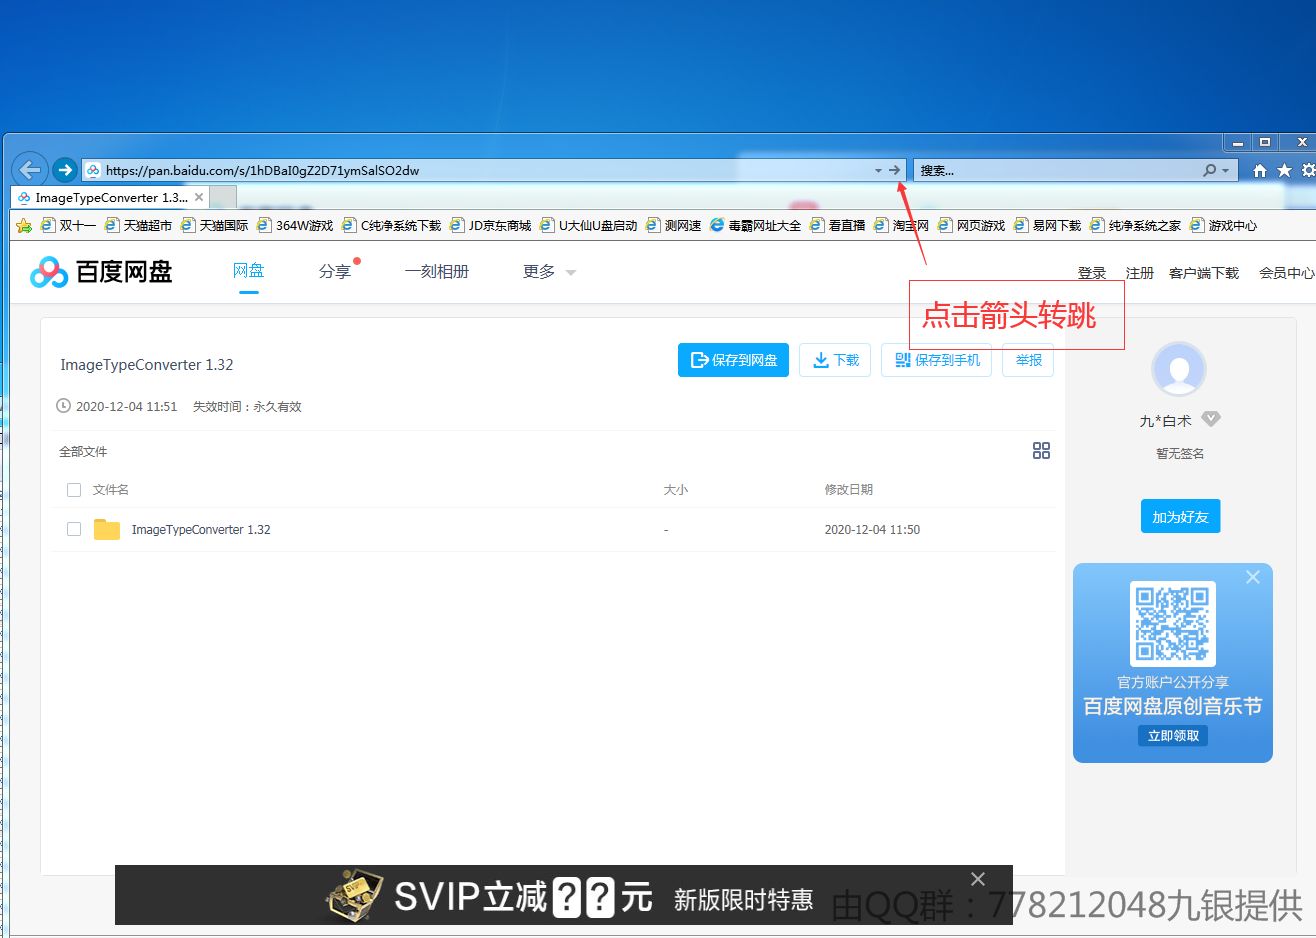Click the sharer's avatar image
The image size is (1316, 938).
pyautogui.click(x=1179, y=369)
